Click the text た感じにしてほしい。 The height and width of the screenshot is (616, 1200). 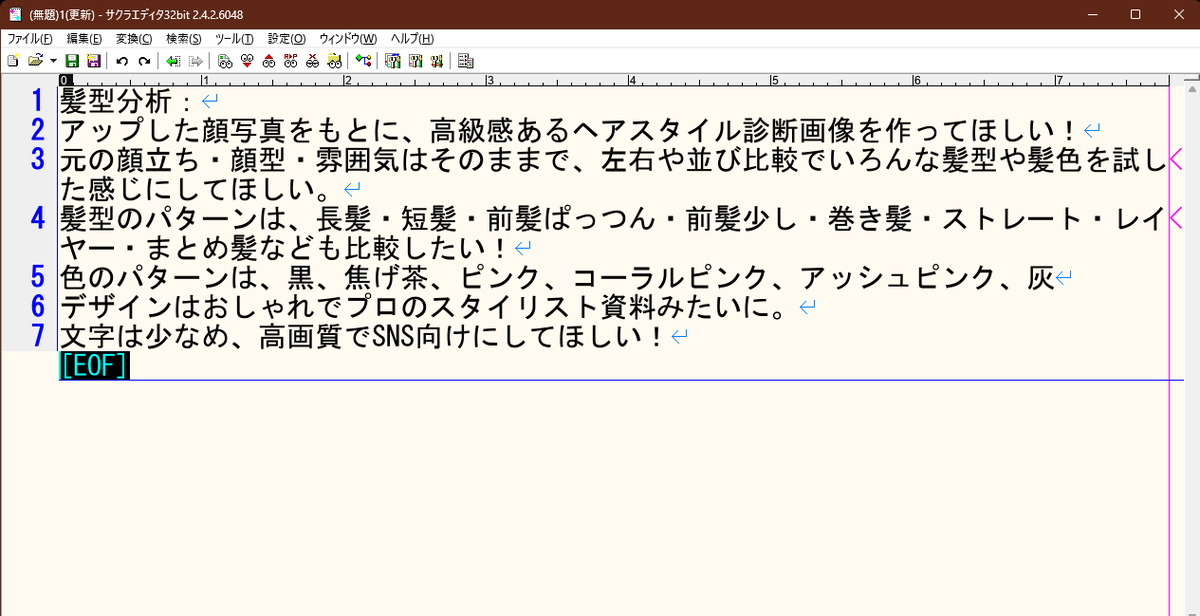coord(198,189)
